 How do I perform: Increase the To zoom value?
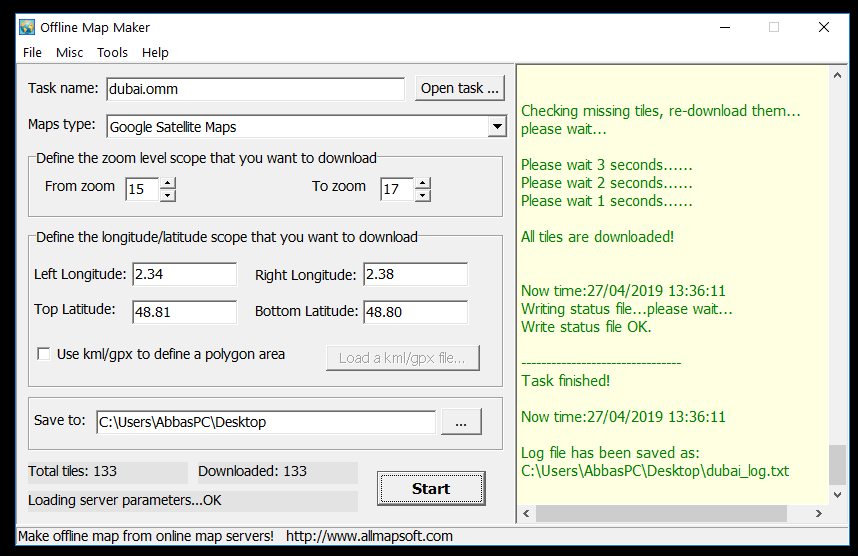(x=423, y=183)
